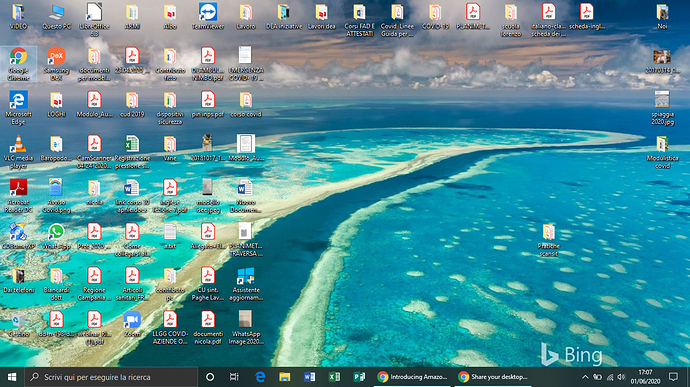Screen dimensions: 690x387
Task: Open File Explorer in taskbar
Action: (285, 377)
